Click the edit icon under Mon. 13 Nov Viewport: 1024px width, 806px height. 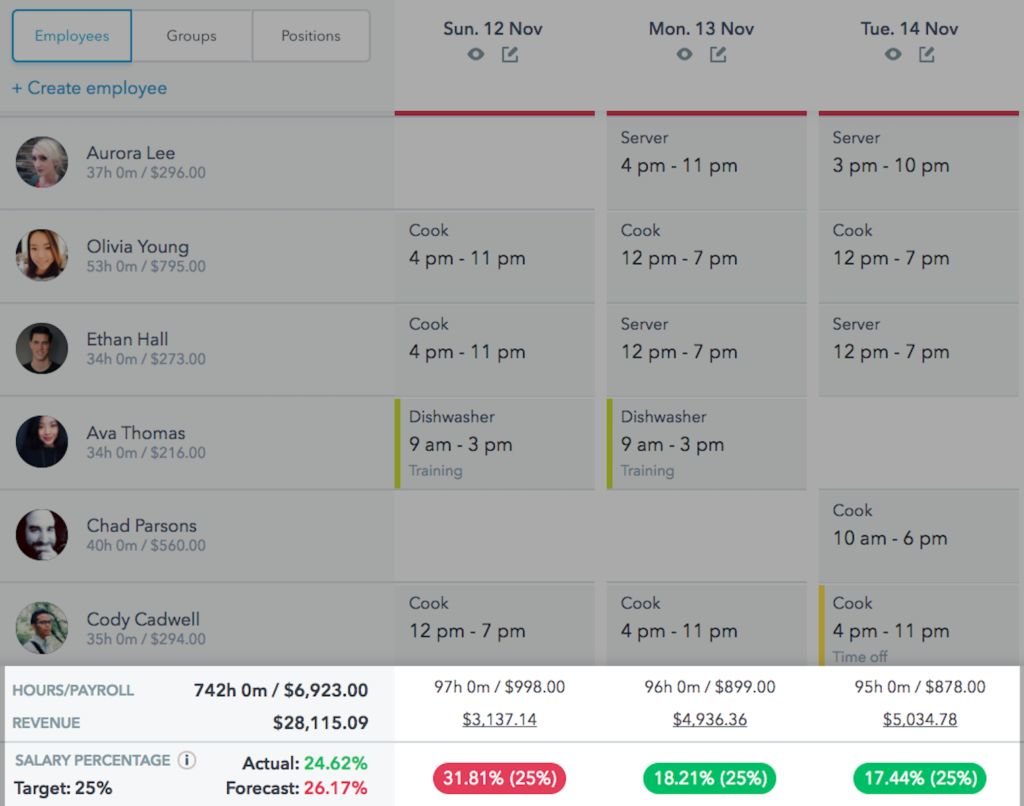pyautogui.click(x=718, y=55)
